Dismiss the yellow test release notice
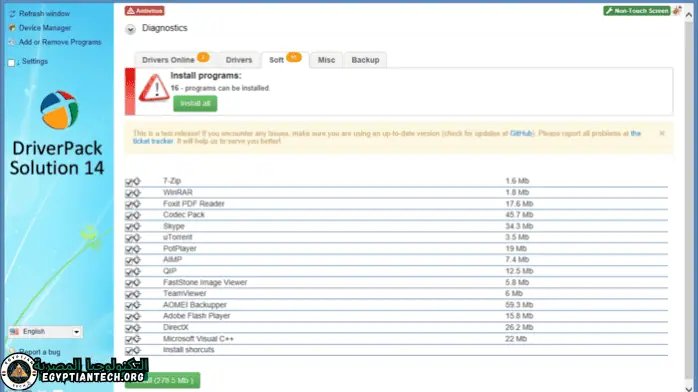 tap(662, 133)
